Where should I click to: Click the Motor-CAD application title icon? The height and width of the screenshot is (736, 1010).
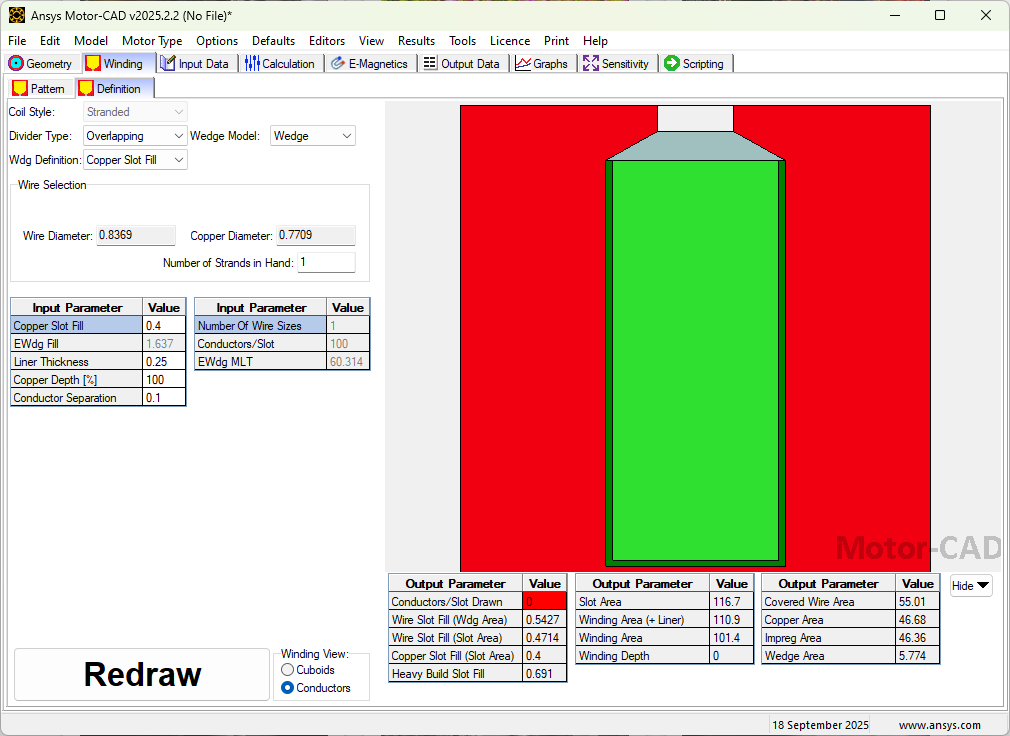tap(17, 15)
